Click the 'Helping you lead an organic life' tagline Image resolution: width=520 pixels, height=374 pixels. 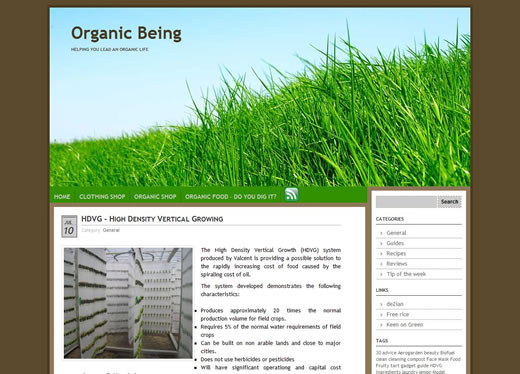coord(109,49)
